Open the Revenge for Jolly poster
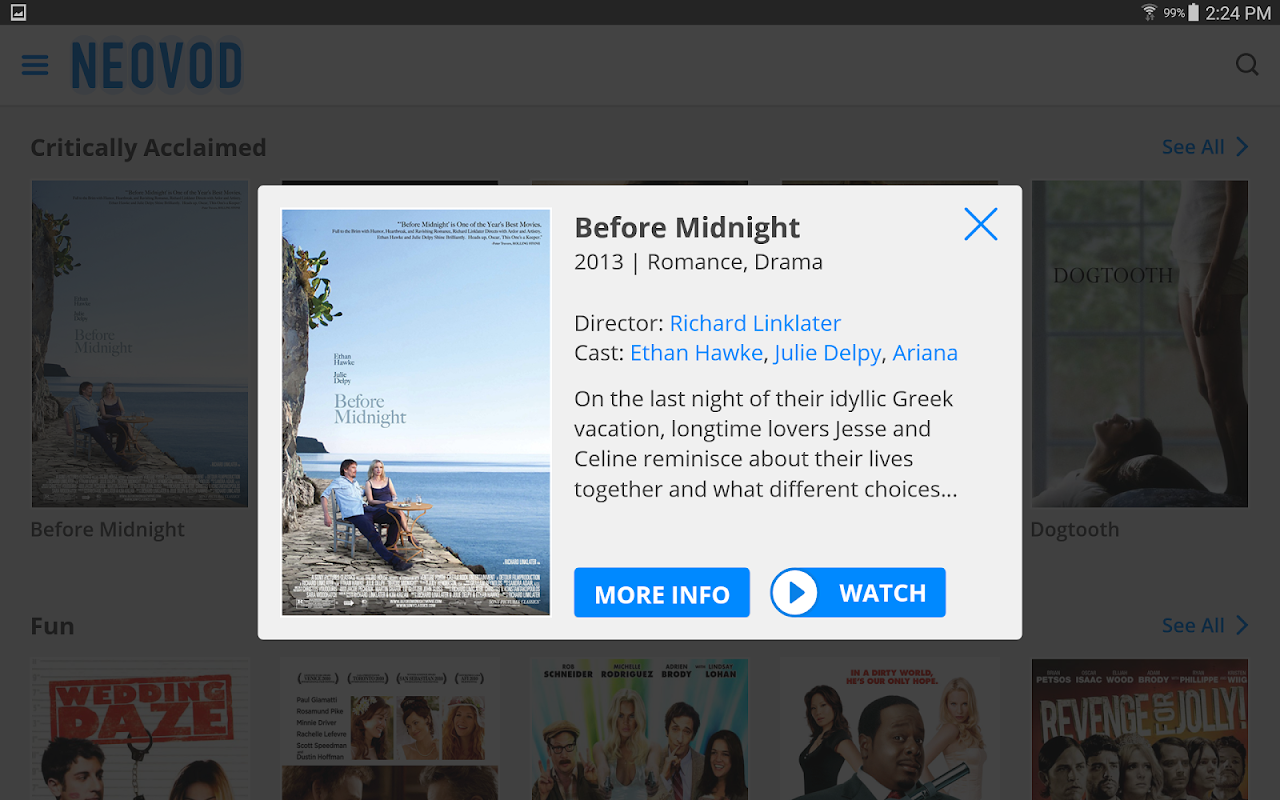The width and height of the screenshot is (1280, 800). click(x=1140, y=729)
